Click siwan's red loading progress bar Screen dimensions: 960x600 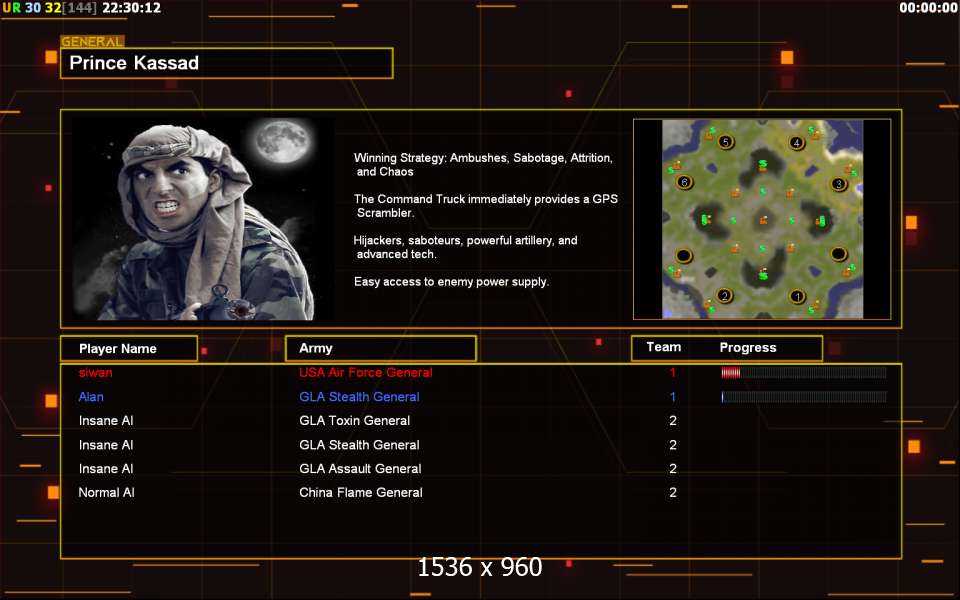pos(804,373)
